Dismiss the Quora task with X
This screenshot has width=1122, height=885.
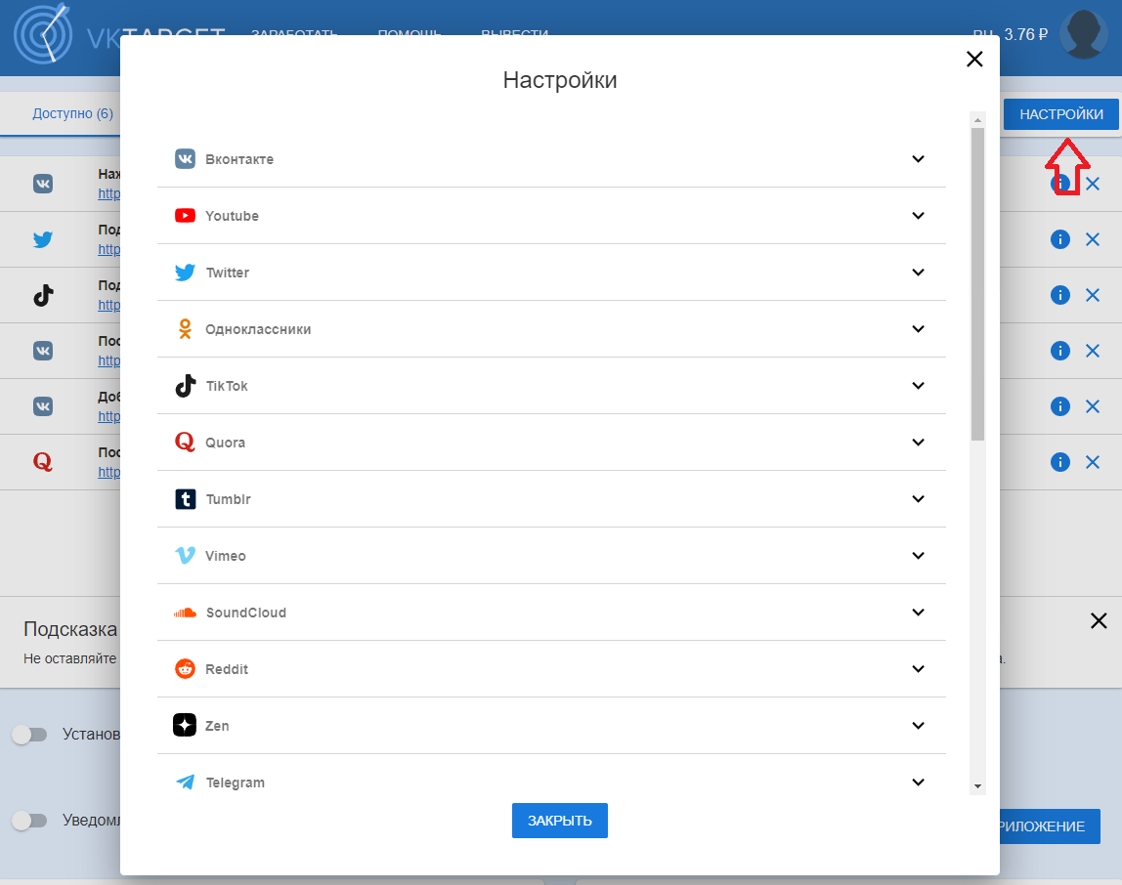click(x=1092, y=461)
